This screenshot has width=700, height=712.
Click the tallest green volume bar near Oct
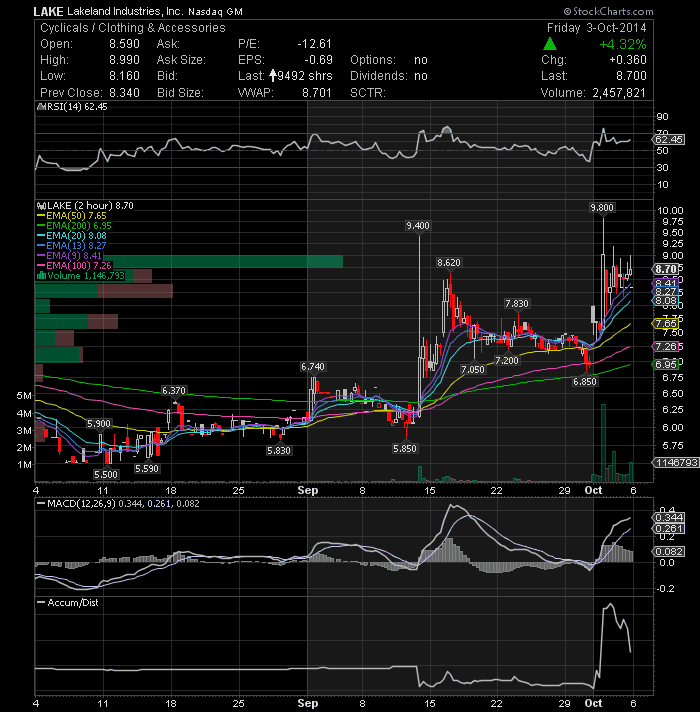(603, 443)
